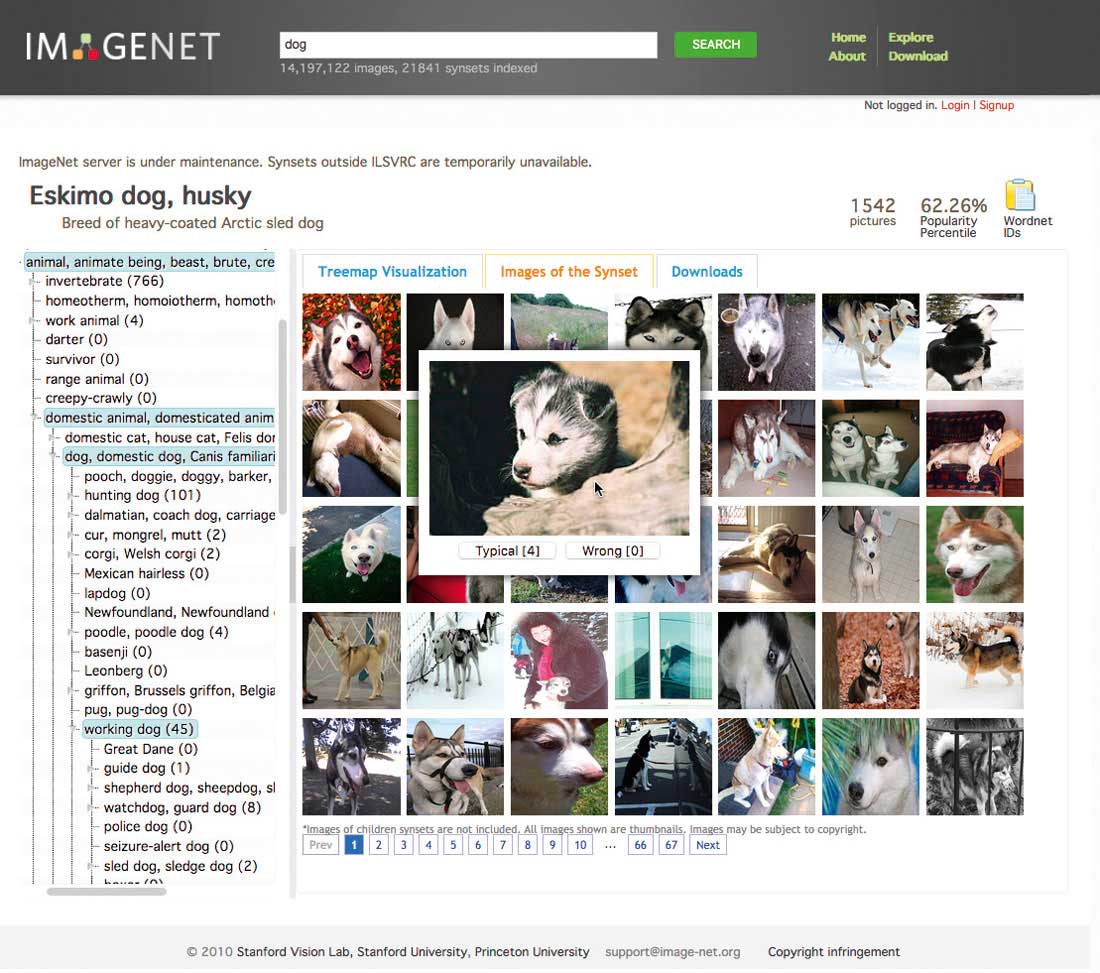Expand the hunting dog (101) tree node
Image resolution: width=1100 pixels, height=973 pixels.
[x=72, y=495]
